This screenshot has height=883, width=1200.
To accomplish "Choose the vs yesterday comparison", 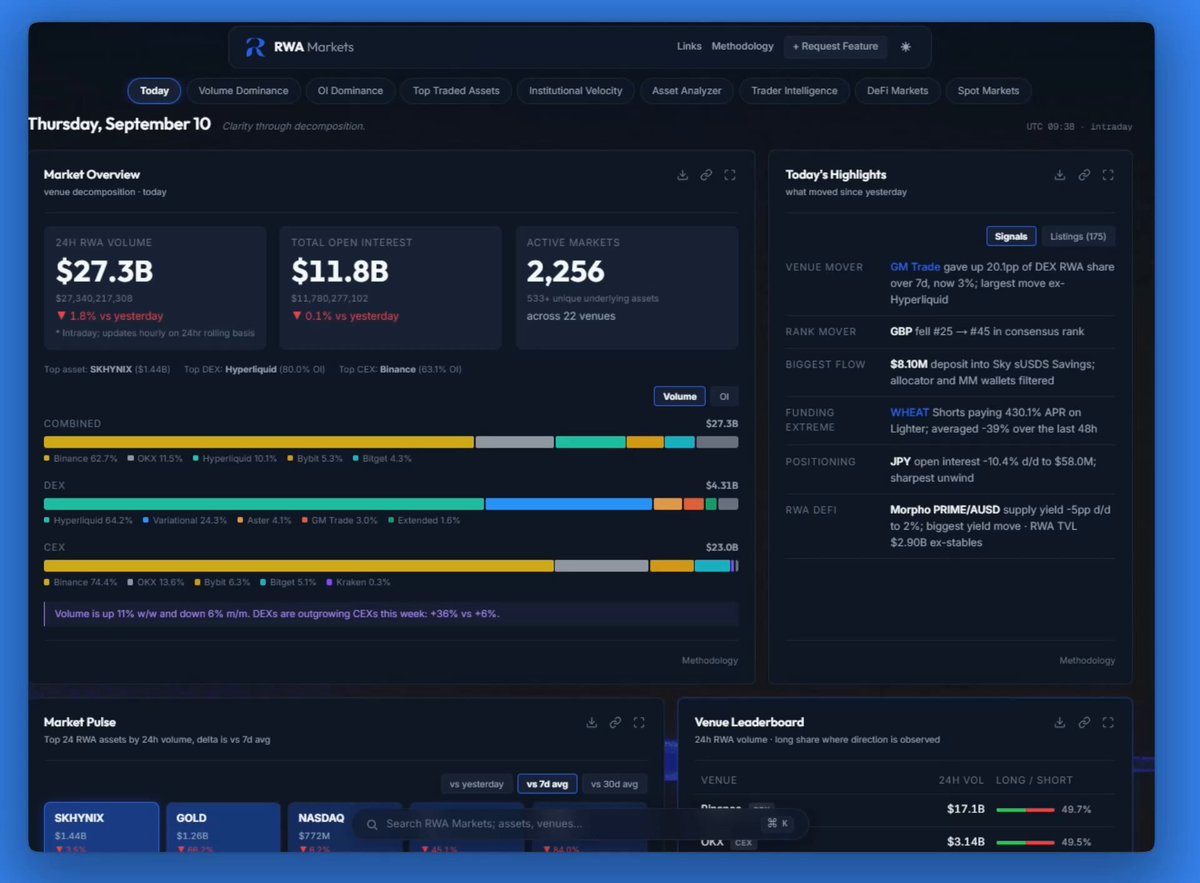I will point(477,784).
